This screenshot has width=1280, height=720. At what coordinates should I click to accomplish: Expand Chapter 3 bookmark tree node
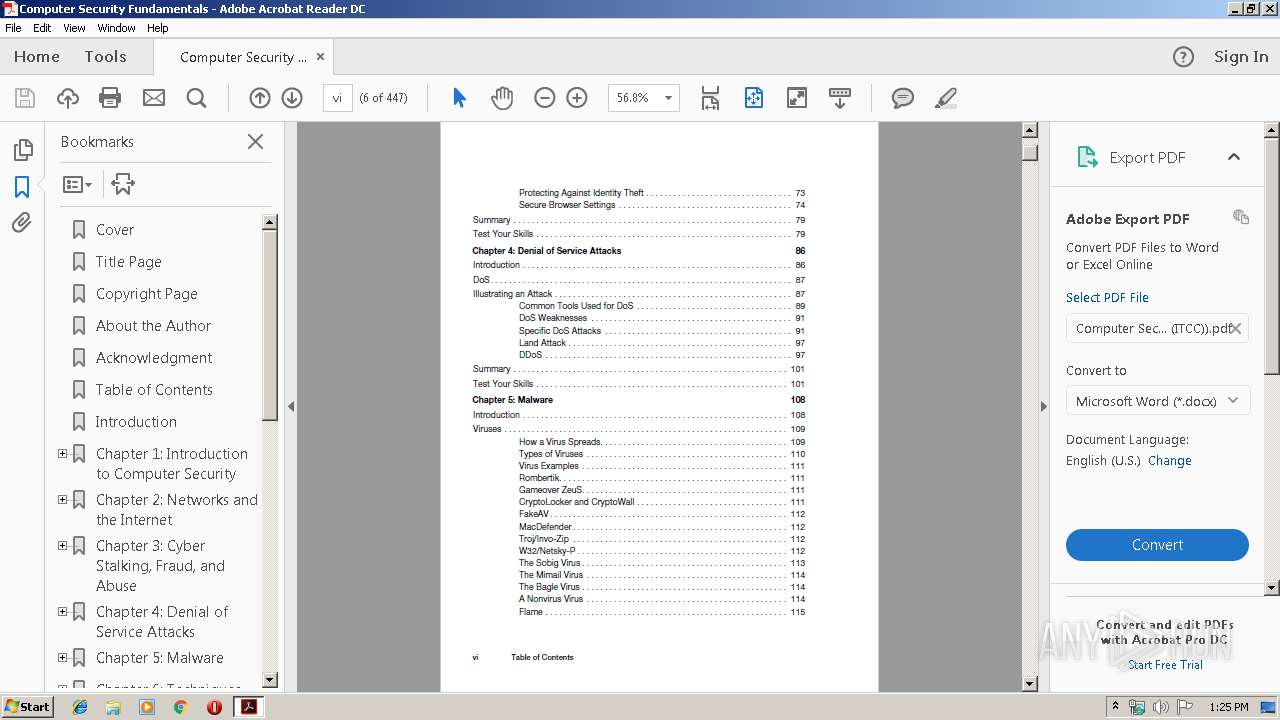click(63, 546)
